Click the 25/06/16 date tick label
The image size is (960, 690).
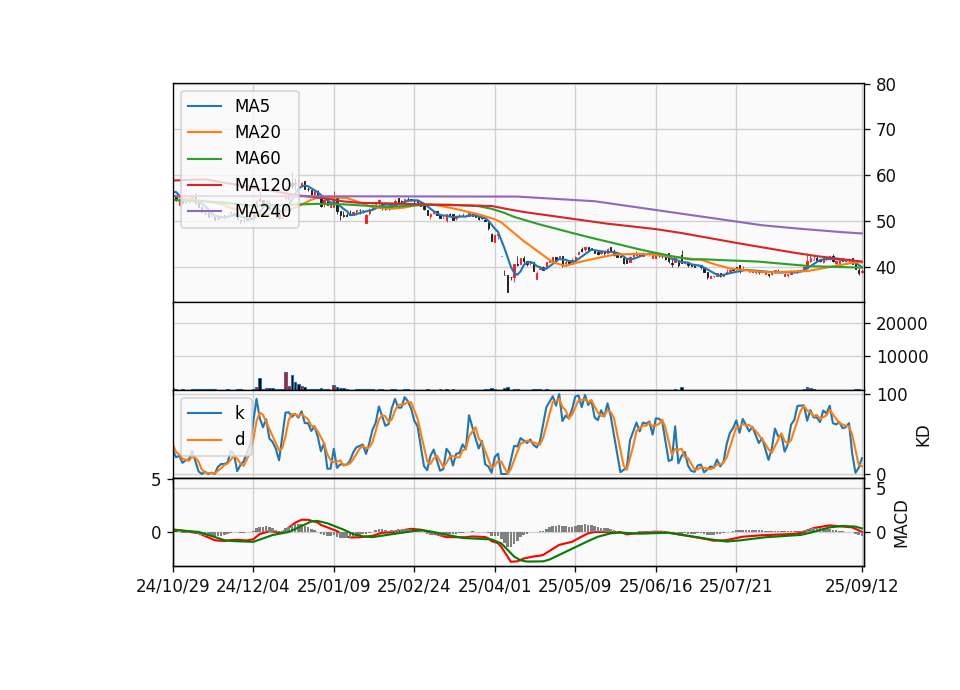tap(656, 586)
